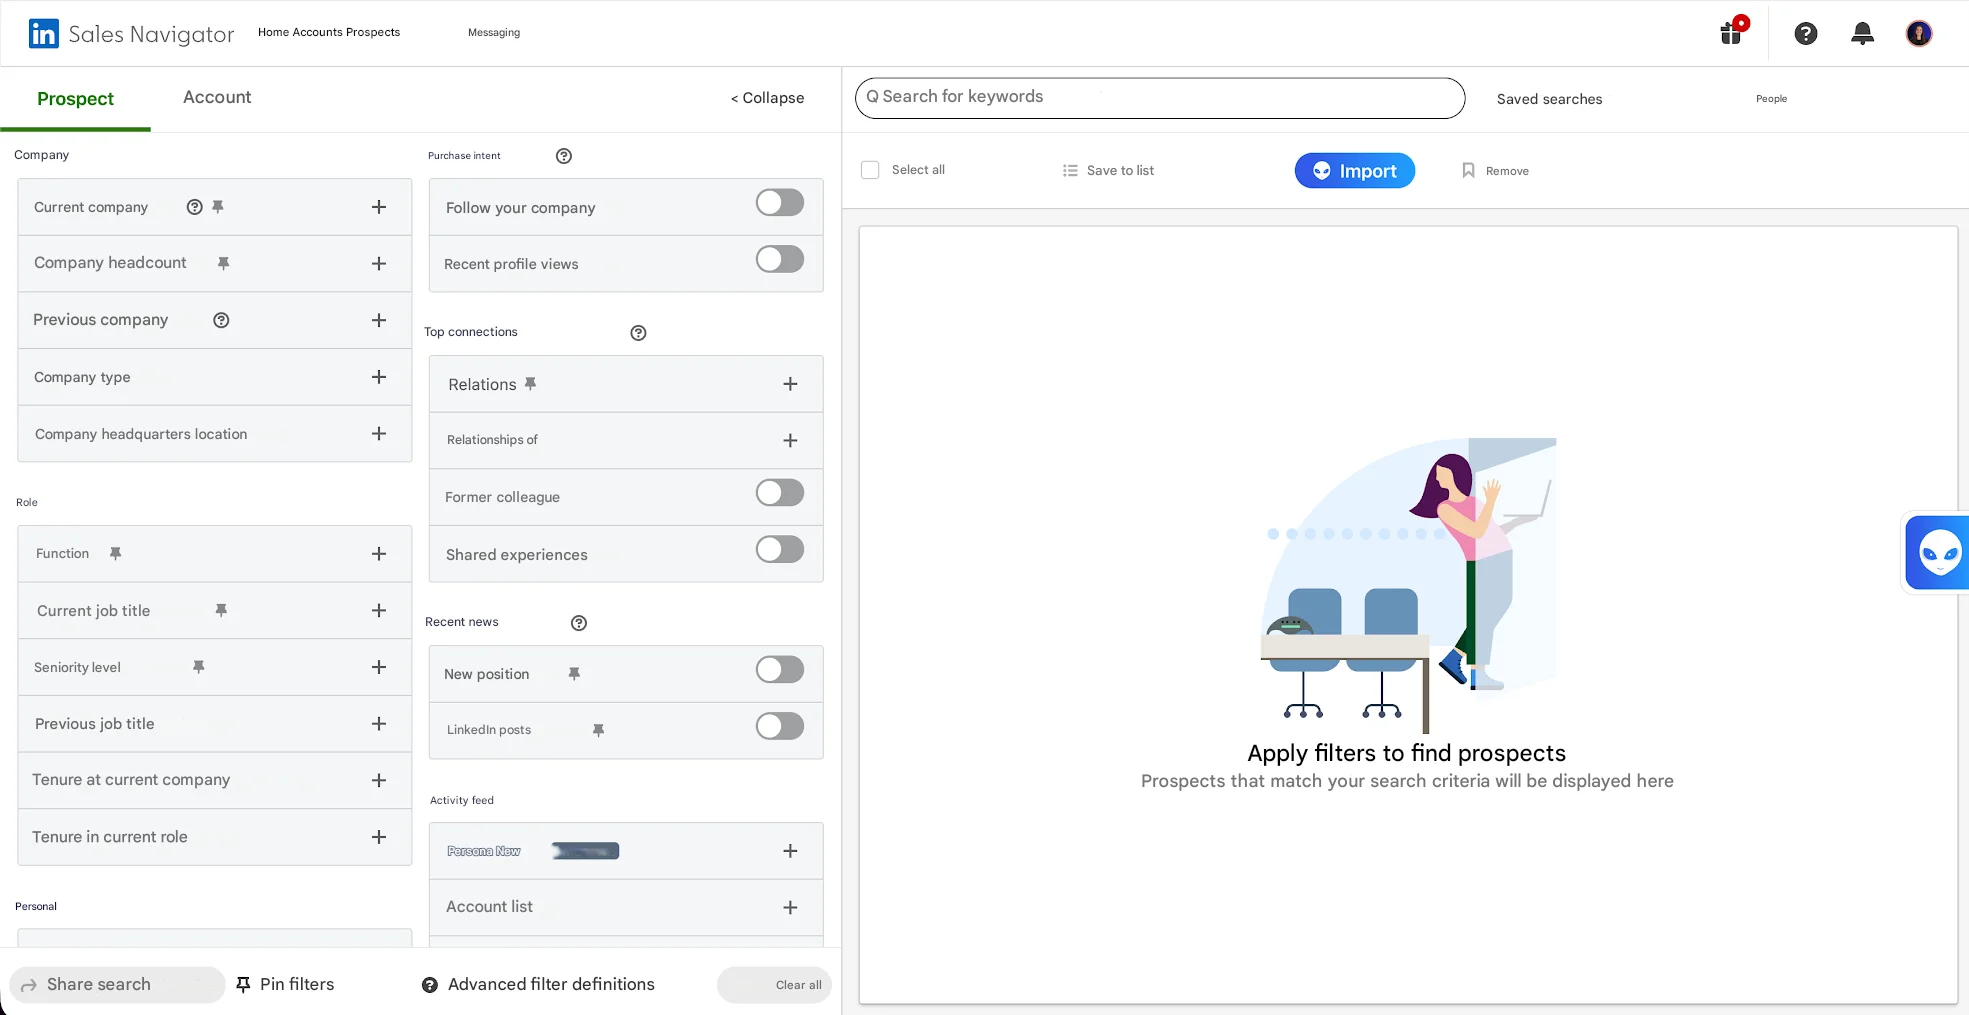Click the pin icon beside Company headcount
Screen dimensions: 1969x1015
pos(224,263)
